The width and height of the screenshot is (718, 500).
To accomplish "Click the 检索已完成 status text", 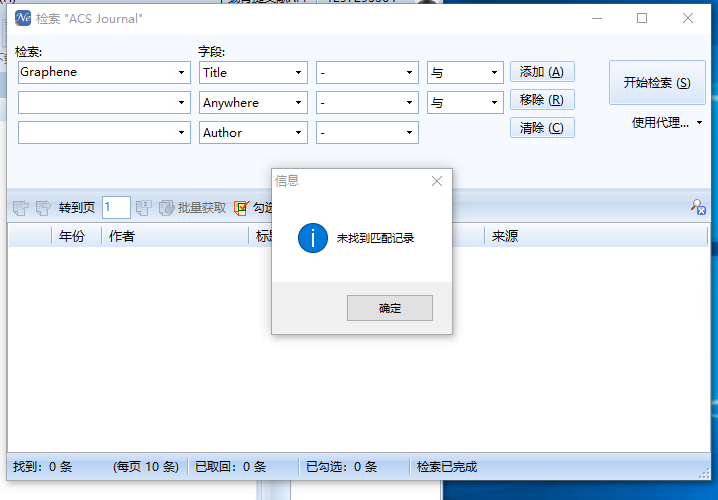I will point(447,467).
